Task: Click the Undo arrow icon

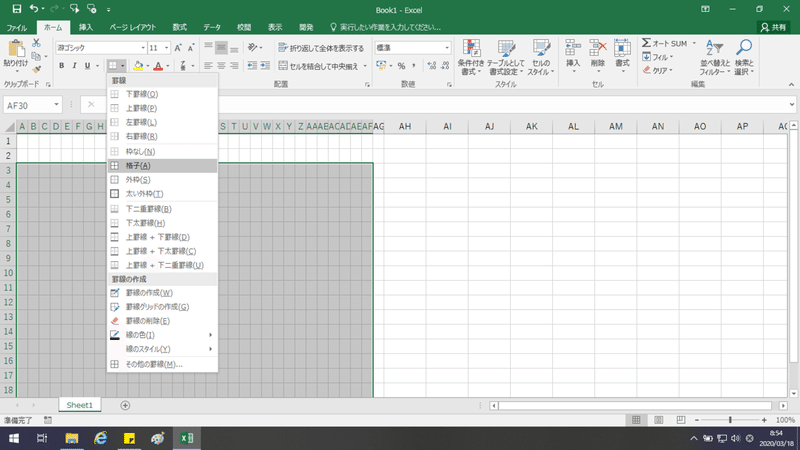Action: [x=34, y=9]
